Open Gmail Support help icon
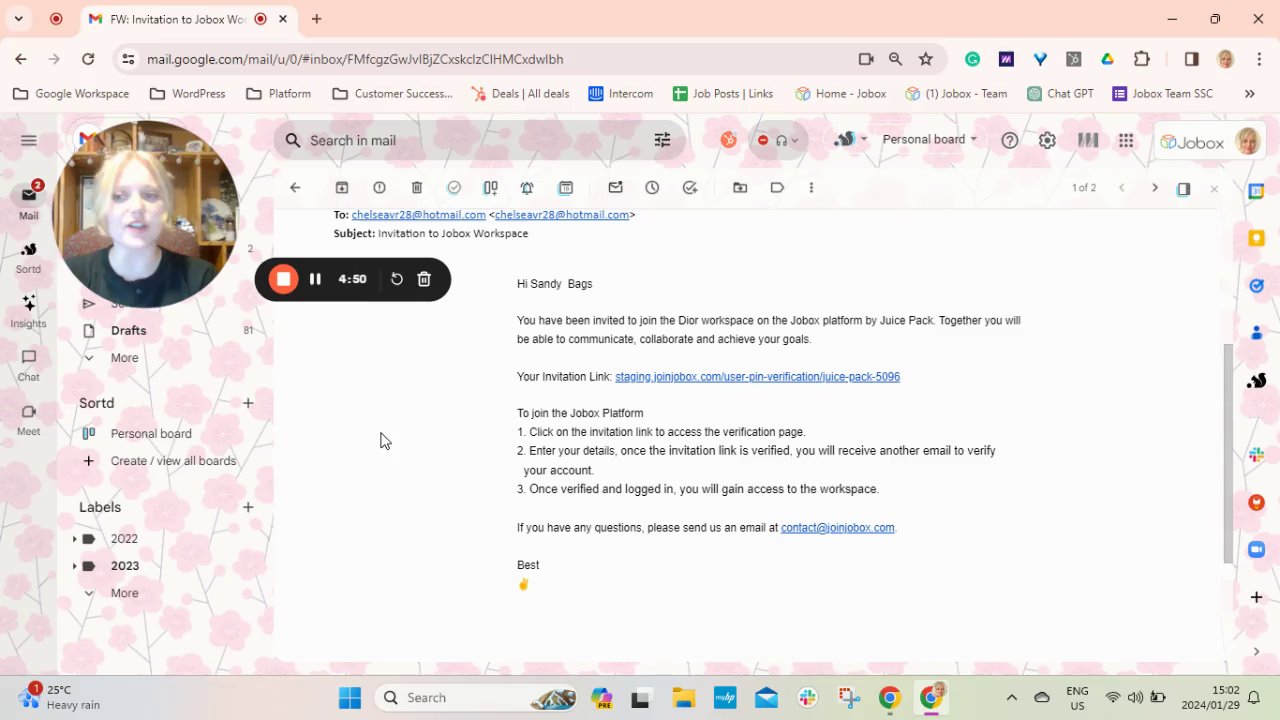The height and width of the screenshot is (720, 1280). click(1010, 141)
